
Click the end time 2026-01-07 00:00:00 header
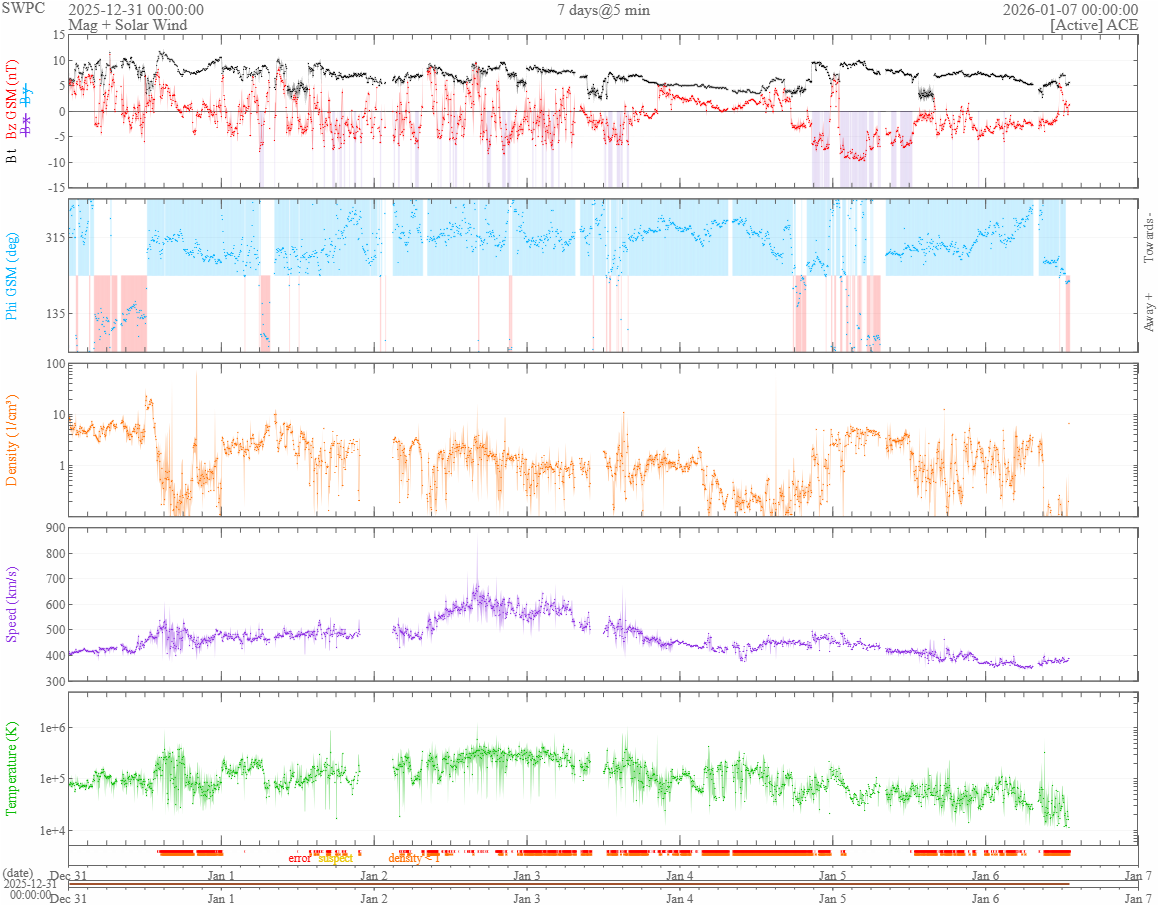(x=1070, y=10)
